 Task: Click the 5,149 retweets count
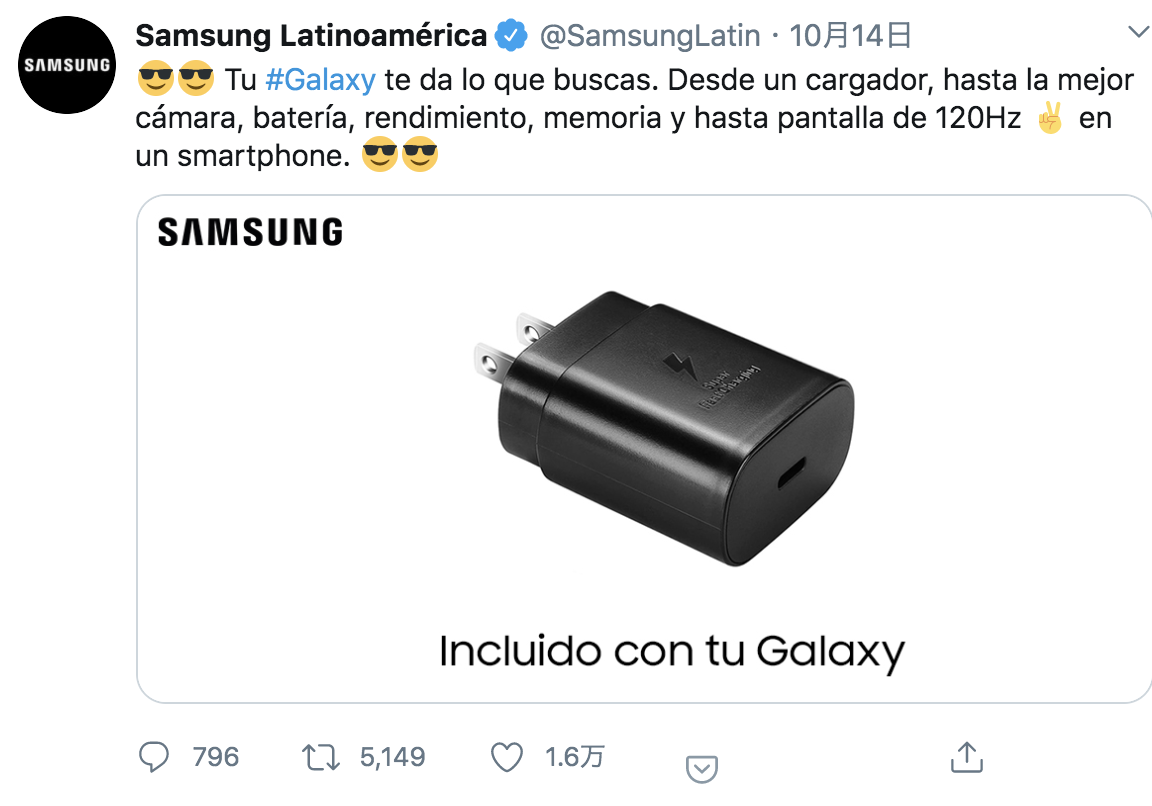(x=392, y=757)
